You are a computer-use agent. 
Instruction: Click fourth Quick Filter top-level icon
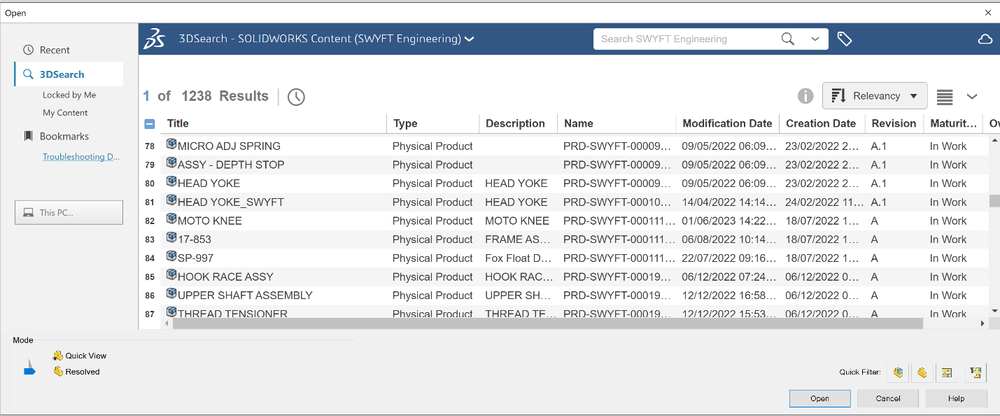pyautogui.click(x=976, y=372)
